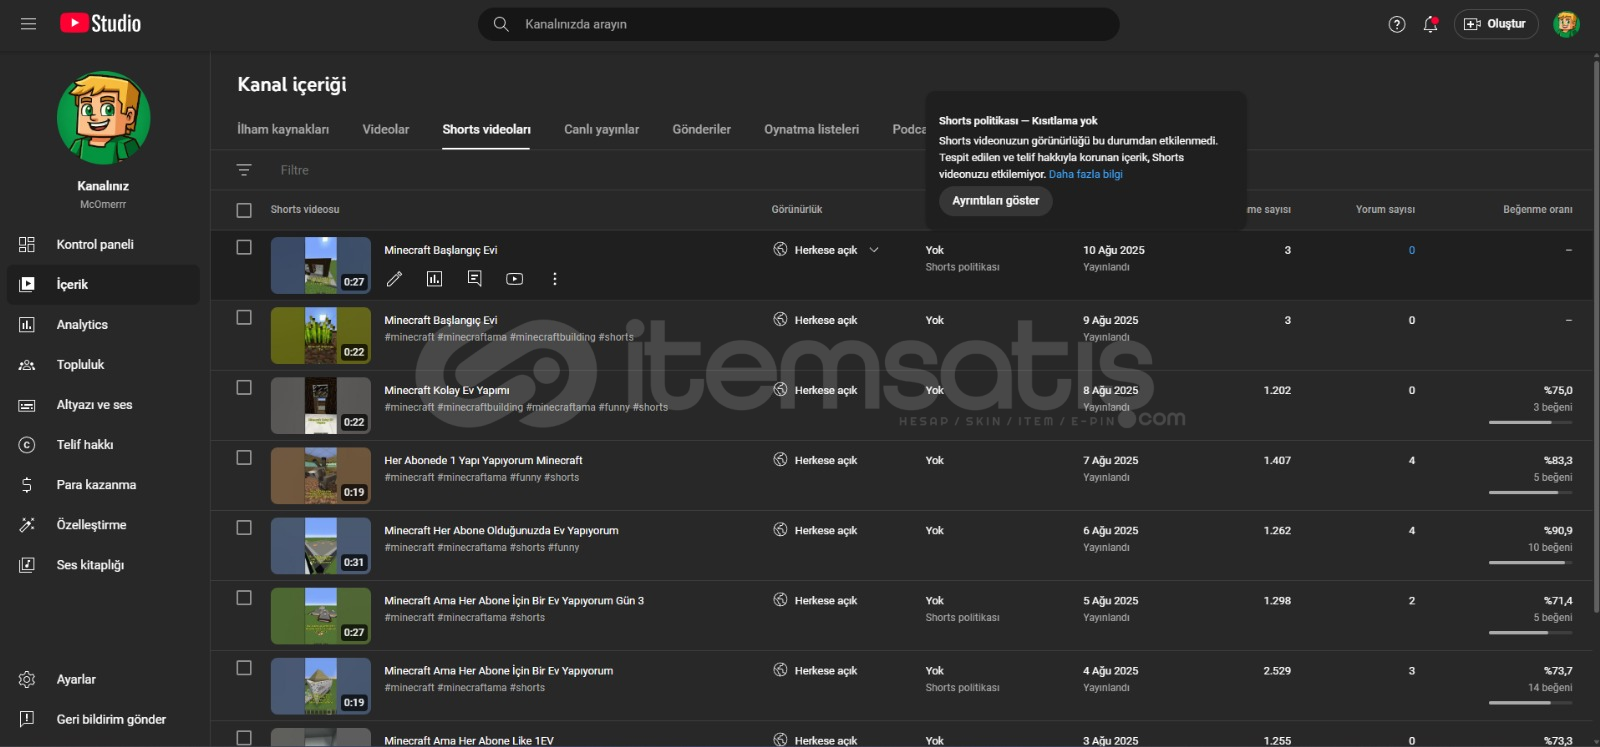Open the notifications bell
This screenshot has height=747, width=1600.
point(1431,24)
